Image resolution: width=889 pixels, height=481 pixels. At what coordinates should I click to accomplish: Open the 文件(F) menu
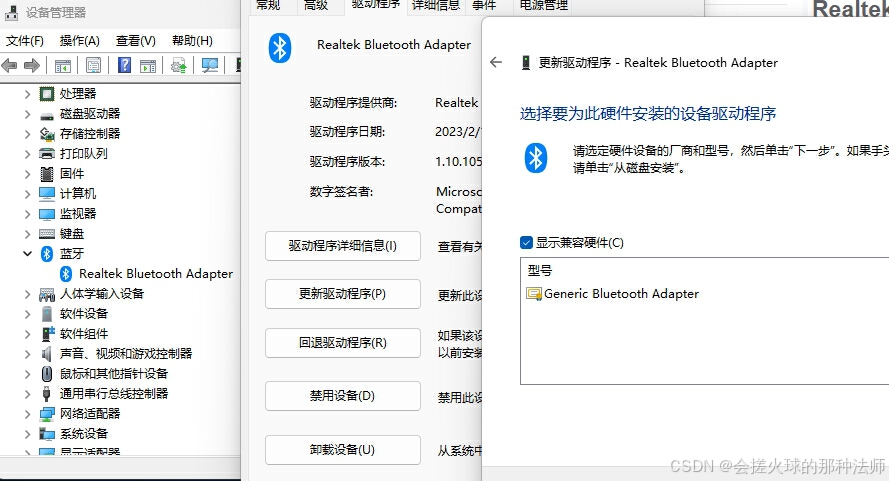(24, 41)
